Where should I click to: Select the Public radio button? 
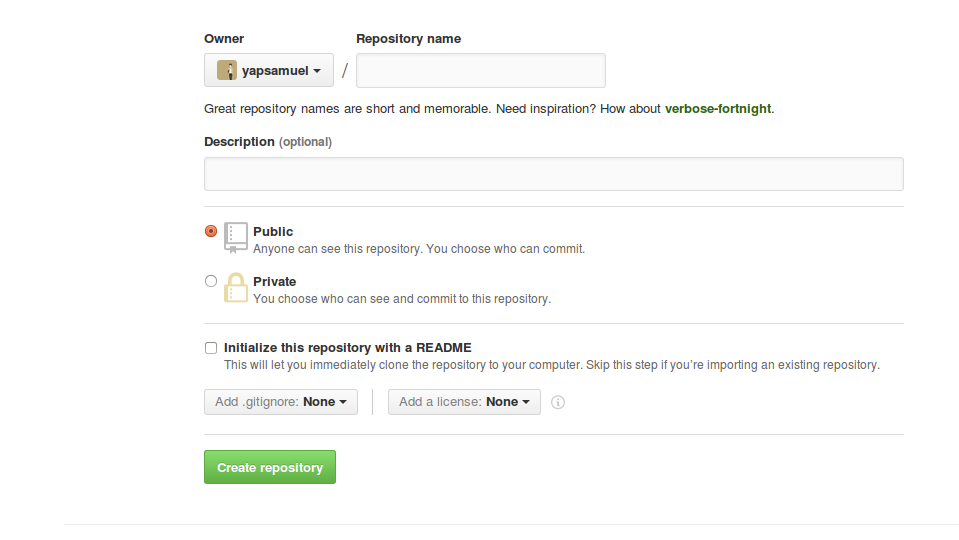(211, 231)
